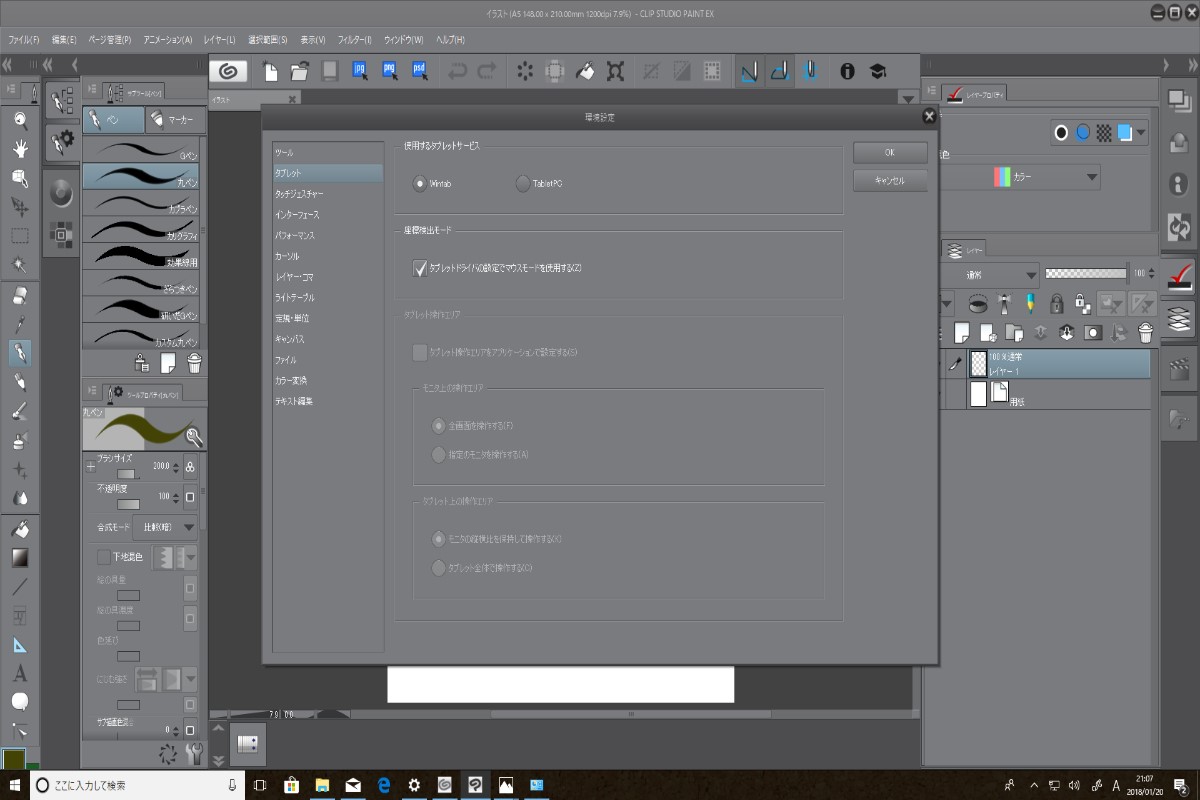
Task: Select the Fill bucket tool
Action: (x=19, y=528)
